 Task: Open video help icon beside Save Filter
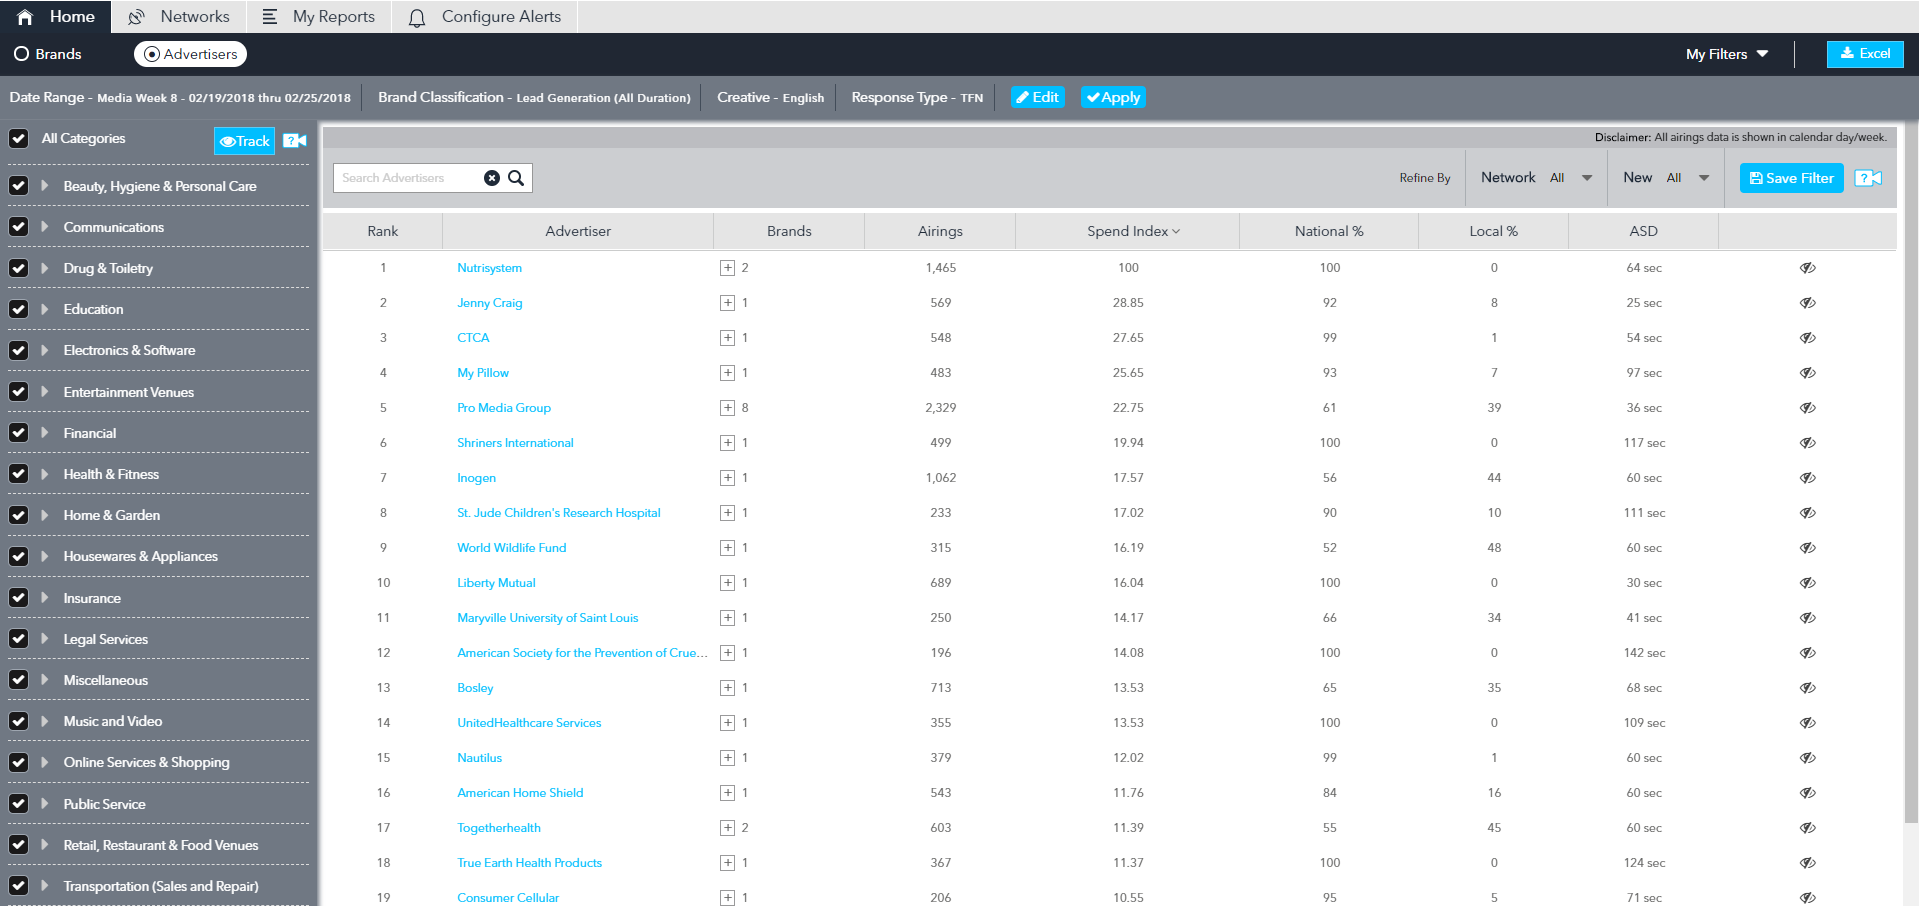pyautogui.click(x=1868, y=178)
